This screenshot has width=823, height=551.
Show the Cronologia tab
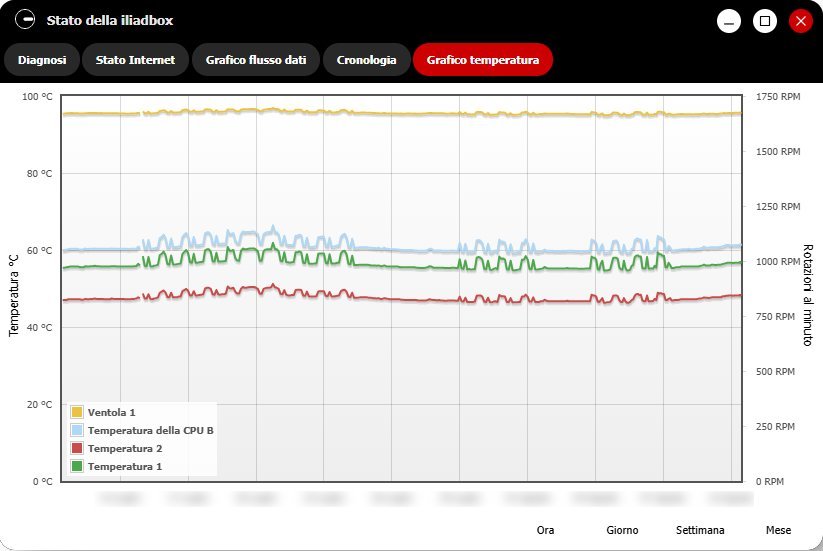(367, 60)
